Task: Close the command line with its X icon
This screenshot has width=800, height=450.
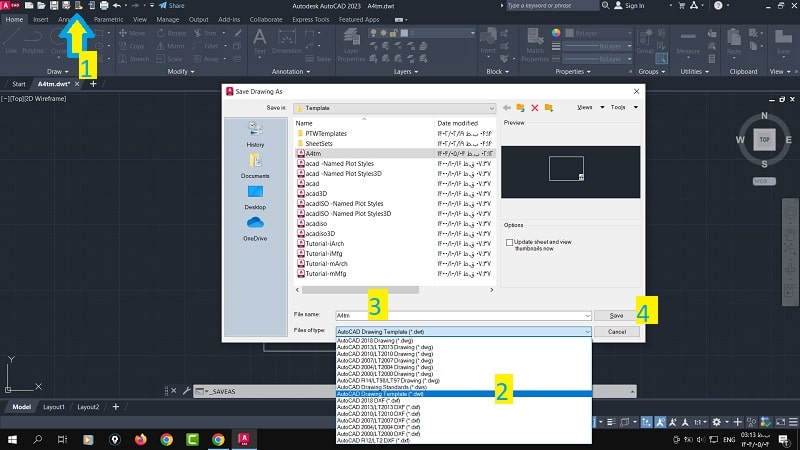Action: (x=173, y=391)
